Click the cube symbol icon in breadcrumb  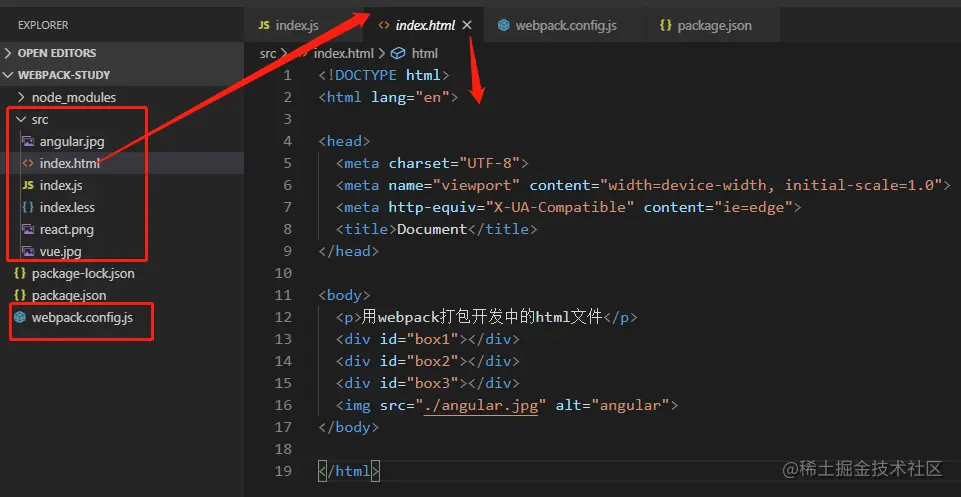click(x=398, y=53)
